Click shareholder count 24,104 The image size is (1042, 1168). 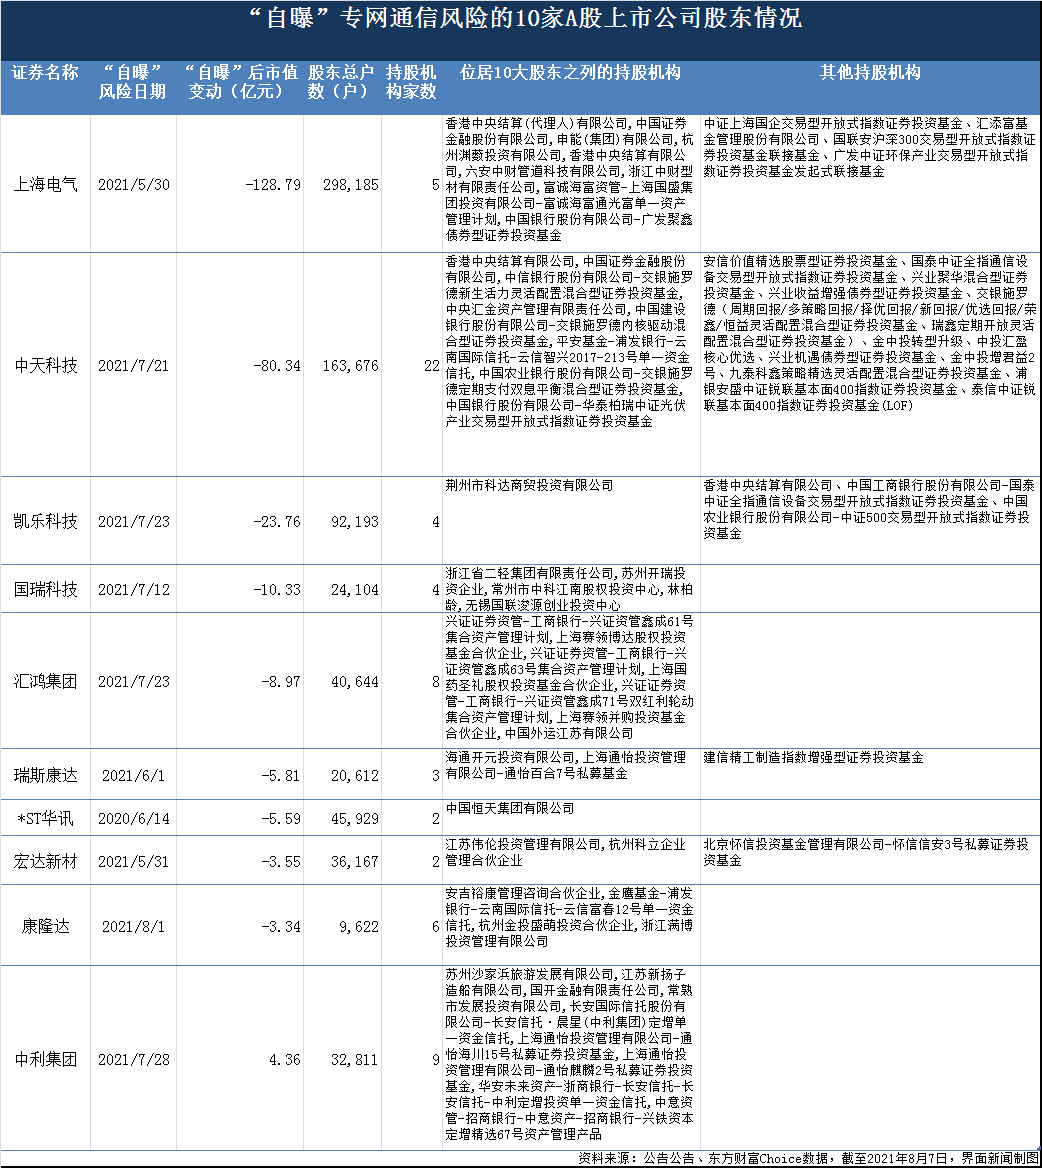pyautogui.click(x=355, y=589)
